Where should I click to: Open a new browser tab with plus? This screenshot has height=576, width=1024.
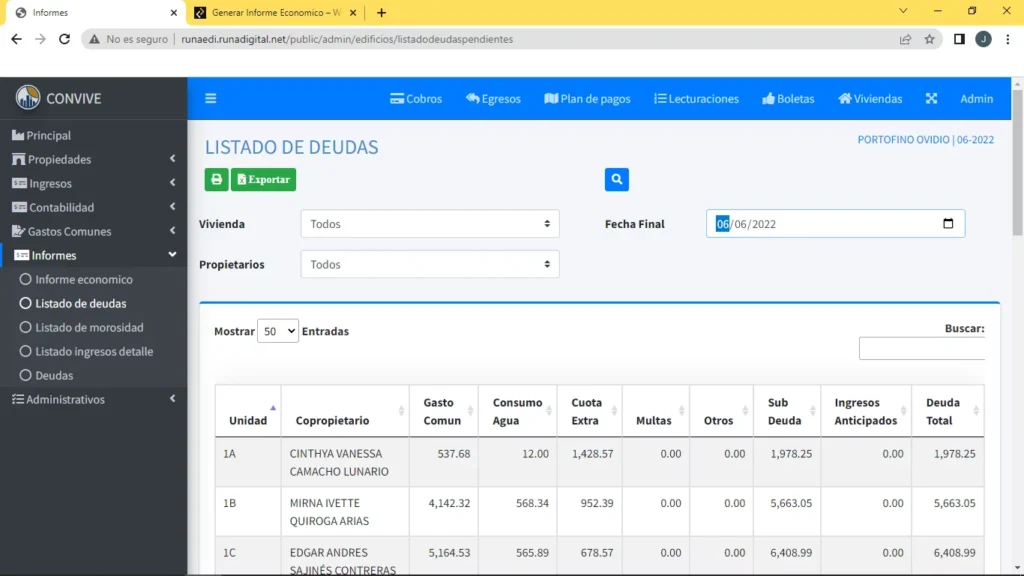(381, 13)
